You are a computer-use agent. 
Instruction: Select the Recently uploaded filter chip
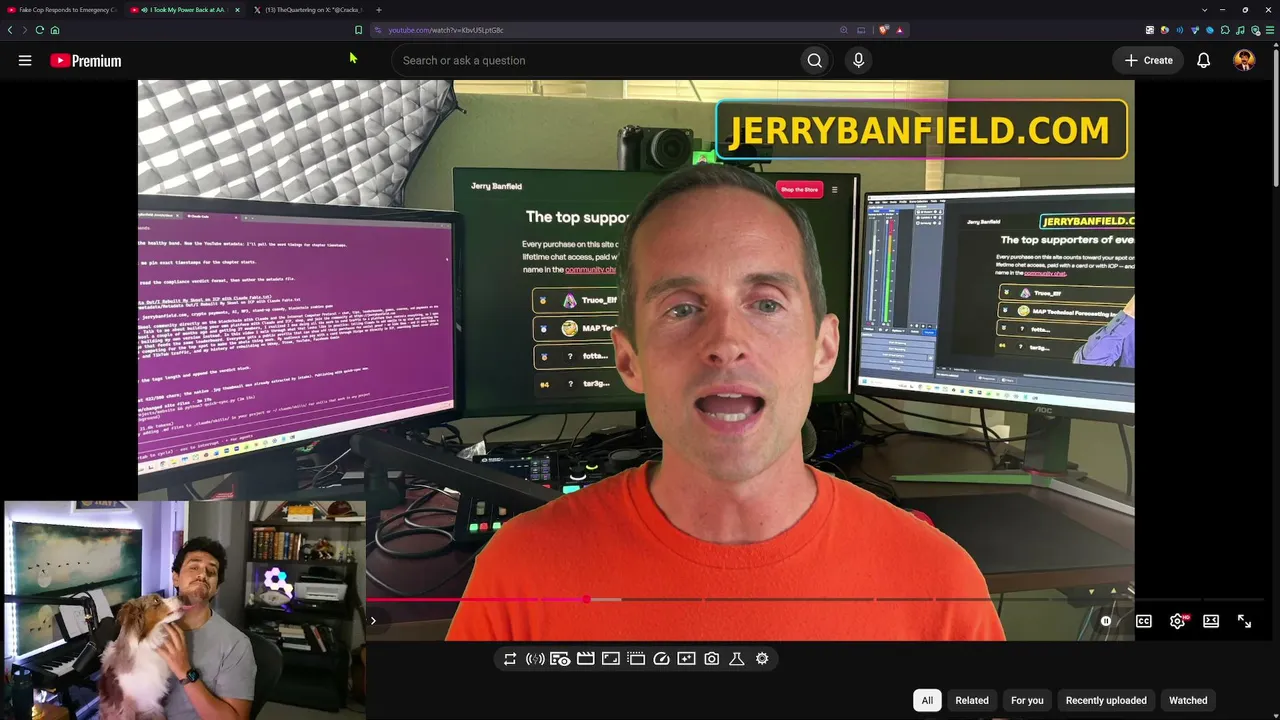pos(1106,700)
